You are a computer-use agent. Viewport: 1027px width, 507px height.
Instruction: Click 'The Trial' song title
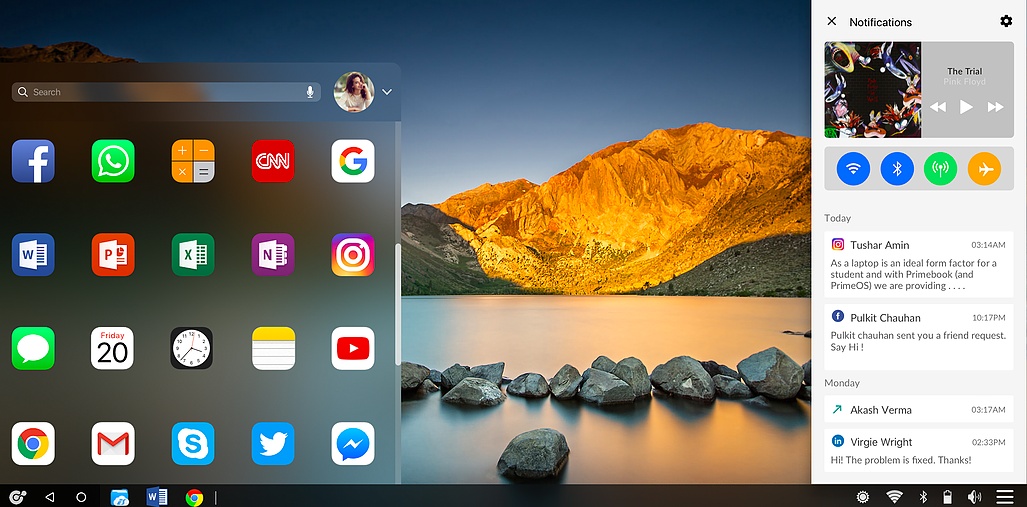[965, 71]
